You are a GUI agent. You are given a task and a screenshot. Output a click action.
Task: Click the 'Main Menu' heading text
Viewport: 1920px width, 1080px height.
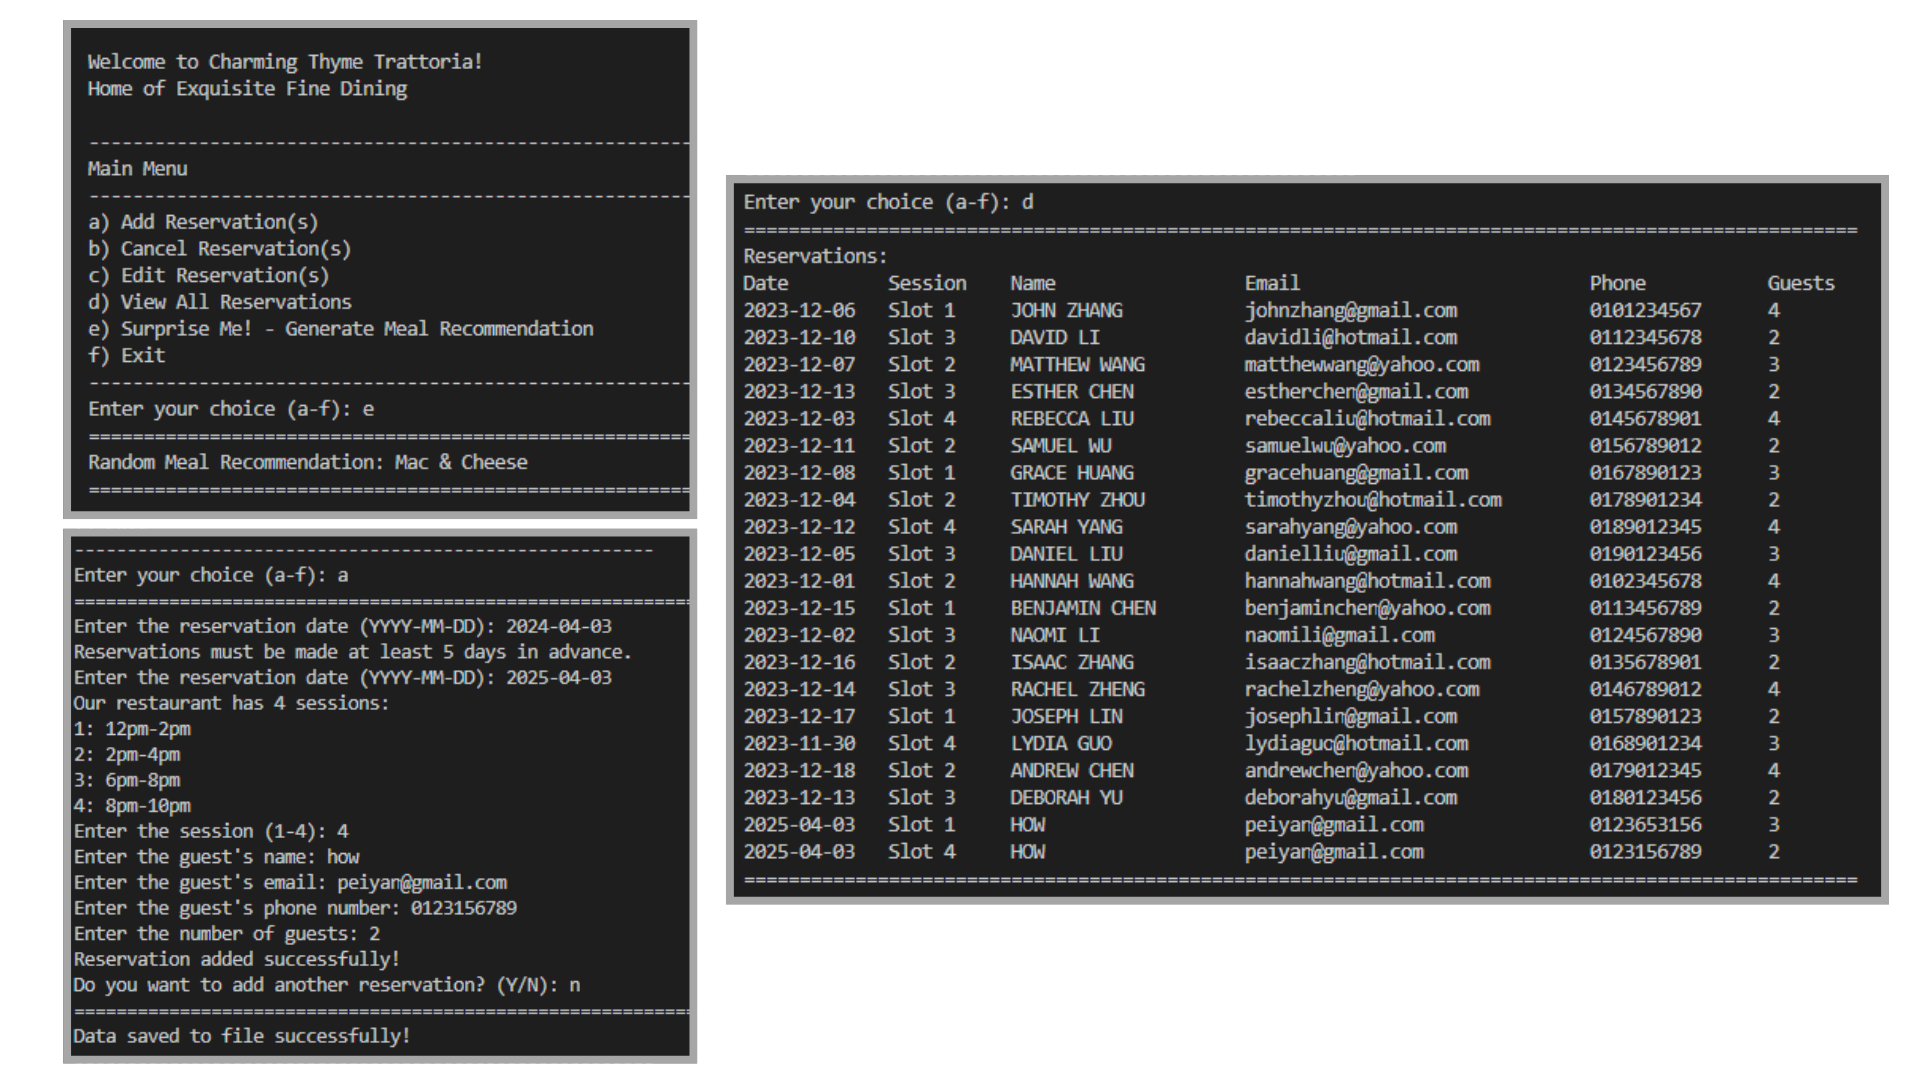(x=137, y=169)
